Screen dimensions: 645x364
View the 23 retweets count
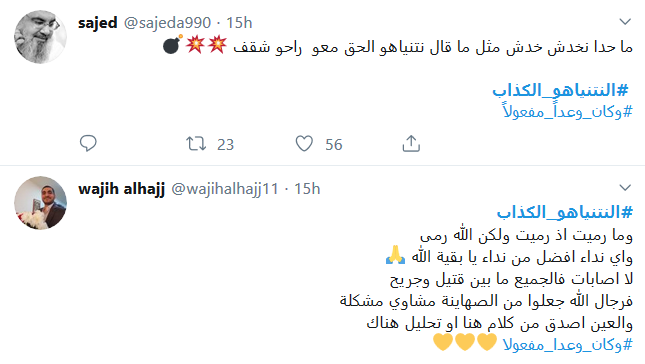225,145
